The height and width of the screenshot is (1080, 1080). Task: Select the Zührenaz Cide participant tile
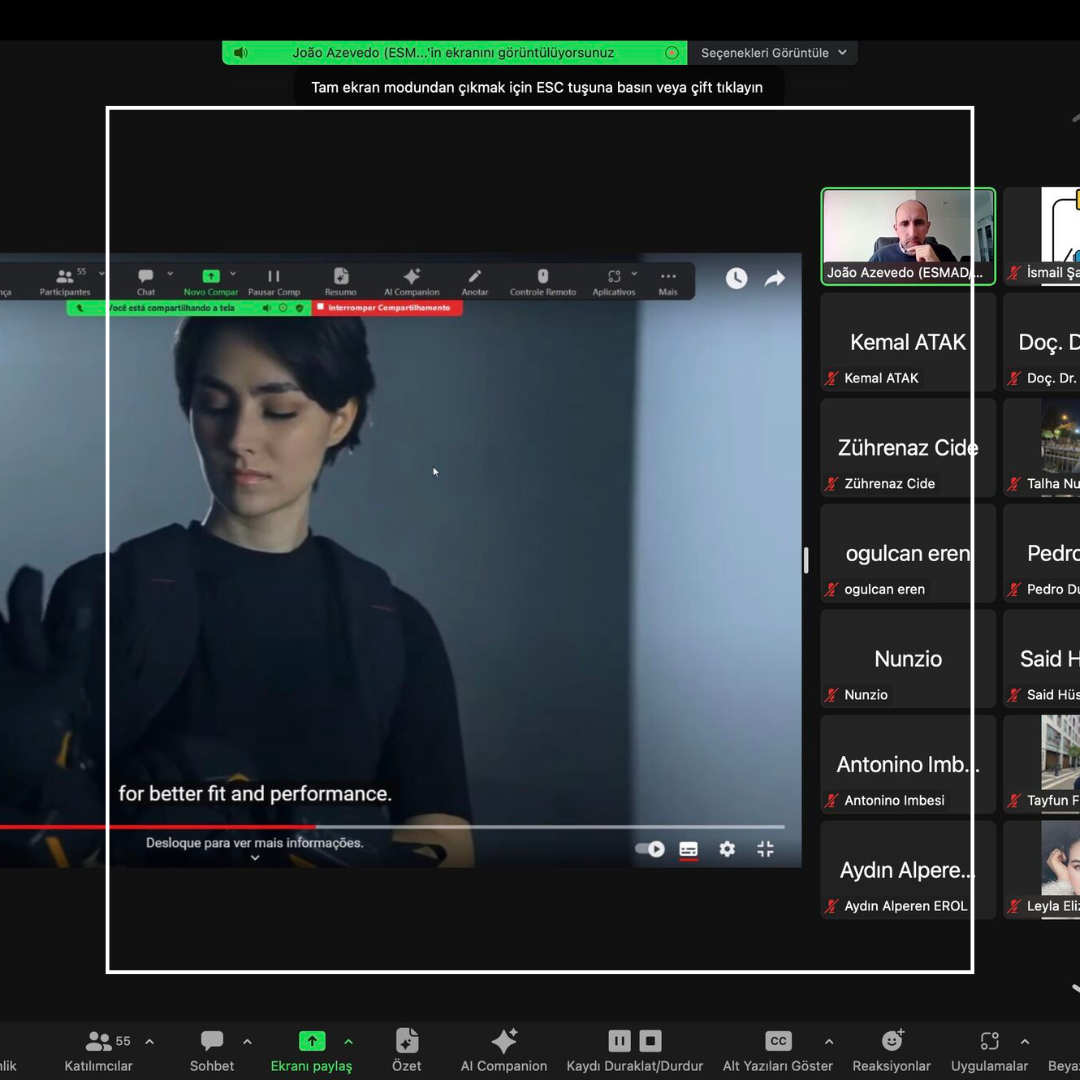(908, 447)
